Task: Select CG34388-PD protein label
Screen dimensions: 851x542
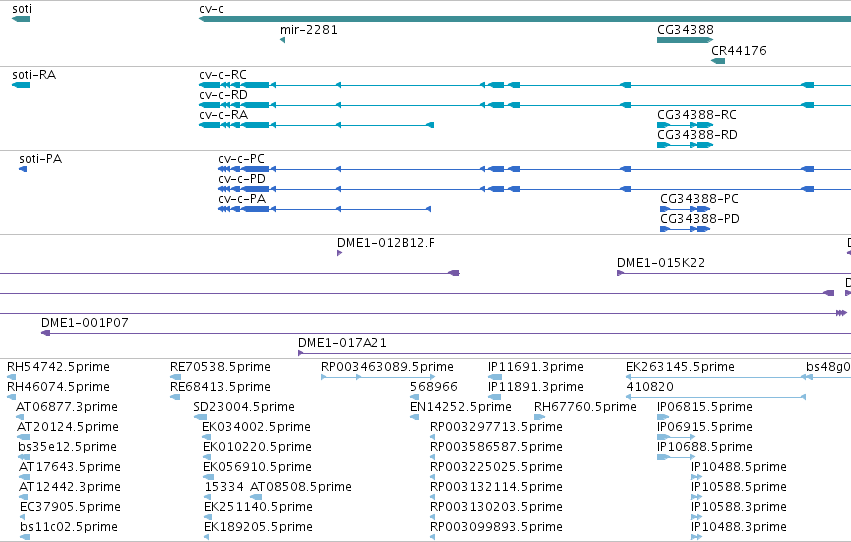Action: (x=700, y=219)
